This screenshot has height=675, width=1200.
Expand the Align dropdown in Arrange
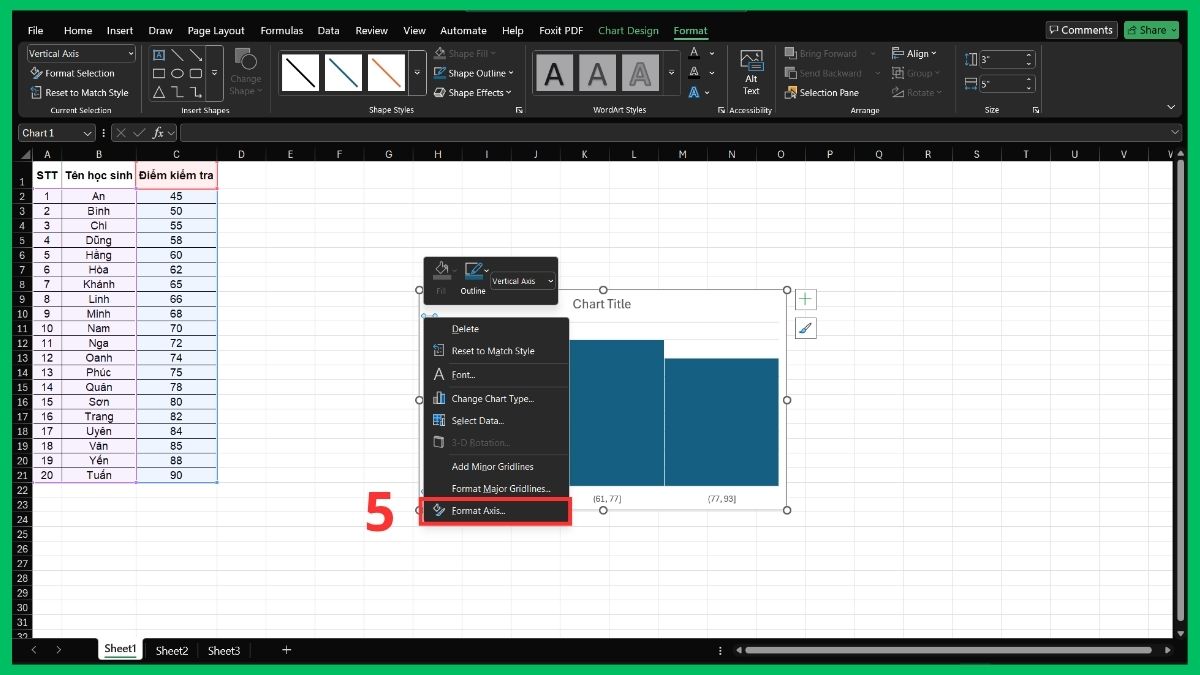pos(921,54)
